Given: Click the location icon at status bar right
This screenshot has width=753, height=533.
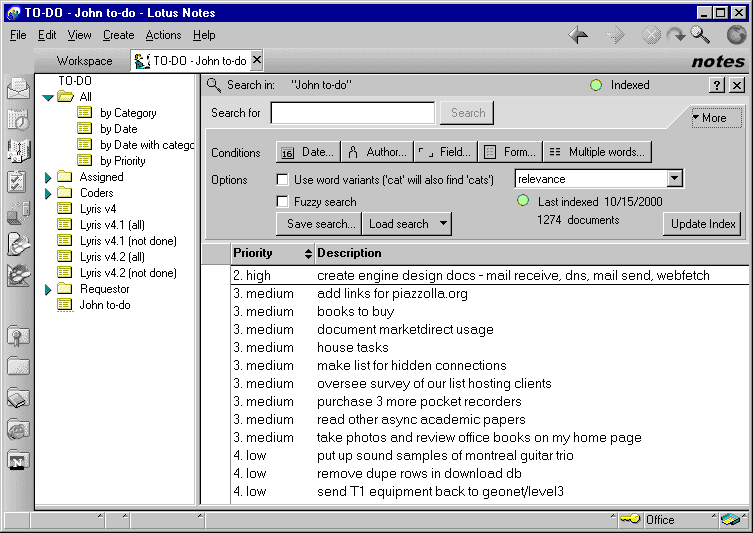Looking at the screenshot, I should [x=730, y=519].
